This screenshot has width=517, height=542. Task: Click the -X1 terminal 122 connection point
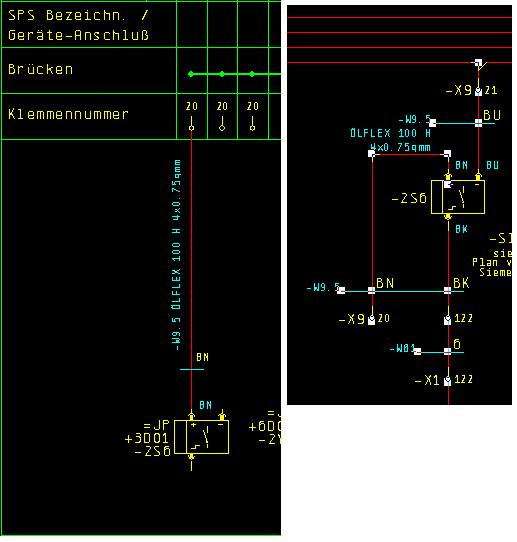[448, 381]
